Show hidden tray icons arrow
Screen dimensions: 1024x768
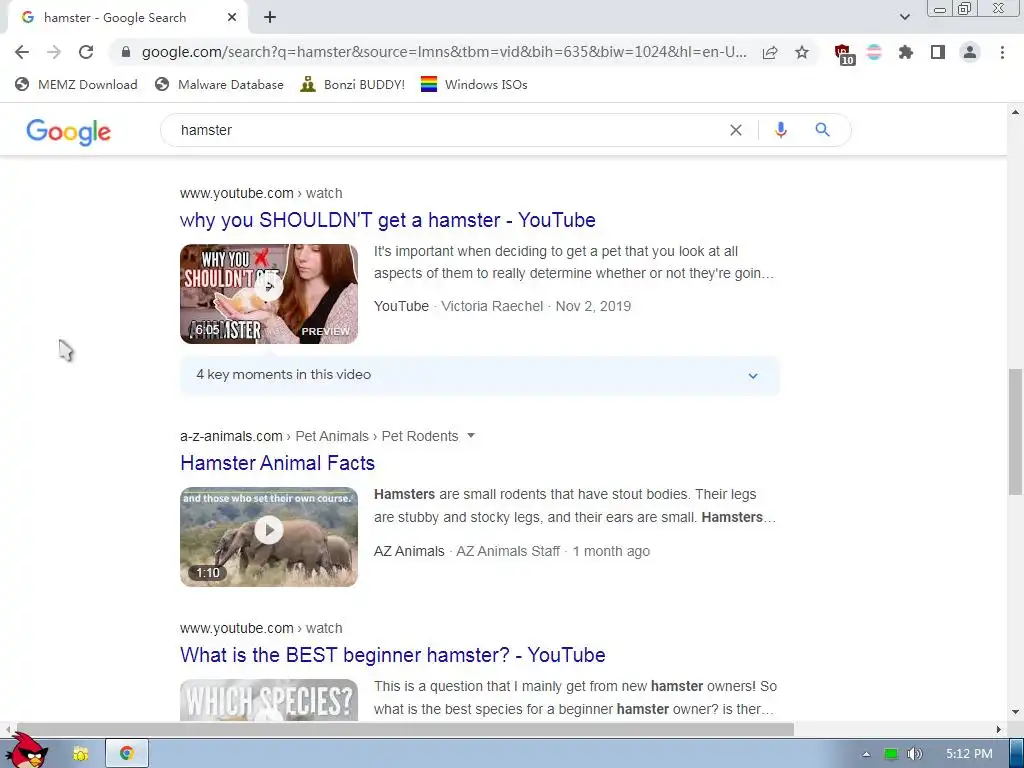(x=866, y=754)
